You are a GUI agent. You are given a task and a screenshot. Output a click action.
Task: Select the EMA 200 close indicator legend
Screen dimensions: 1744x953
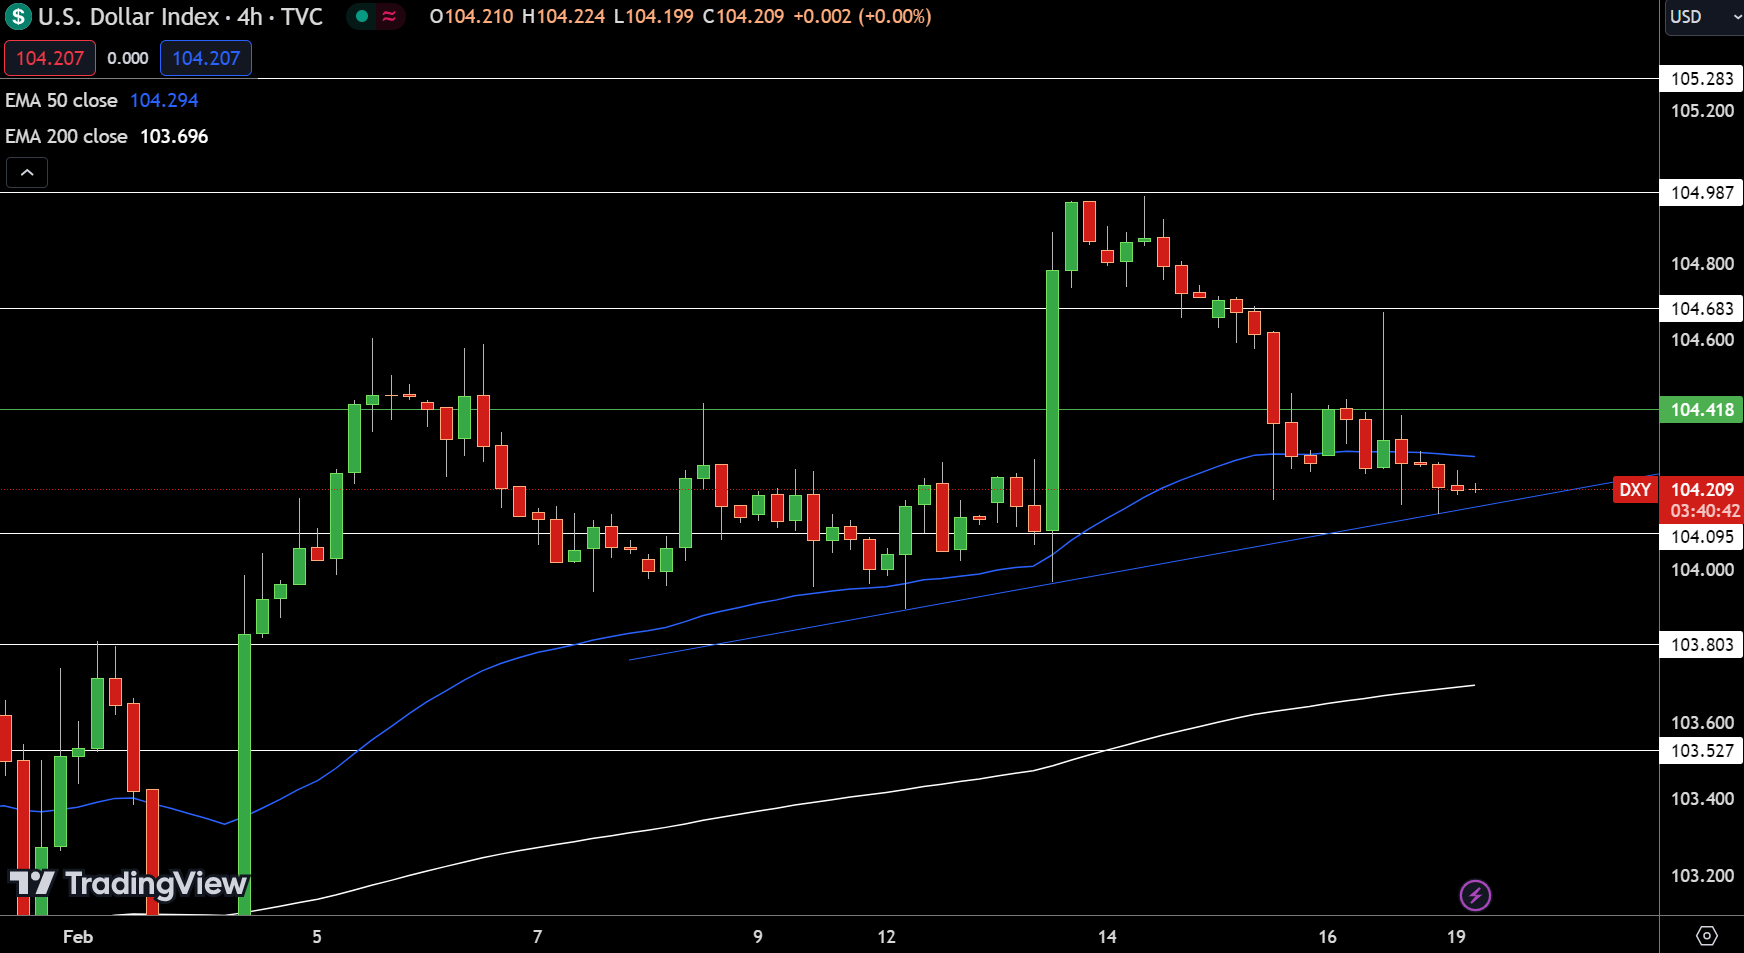click(x=66, y=136)
